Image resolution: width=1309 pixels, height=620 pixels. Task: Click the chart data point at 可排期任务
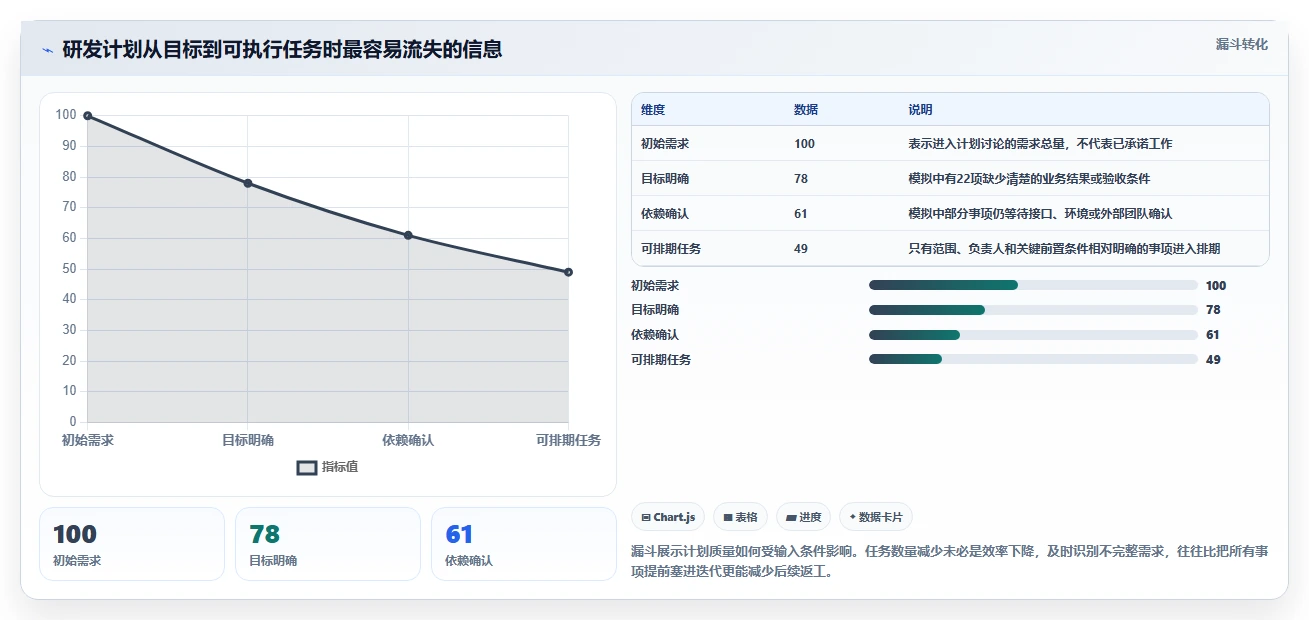click(568, 272)
